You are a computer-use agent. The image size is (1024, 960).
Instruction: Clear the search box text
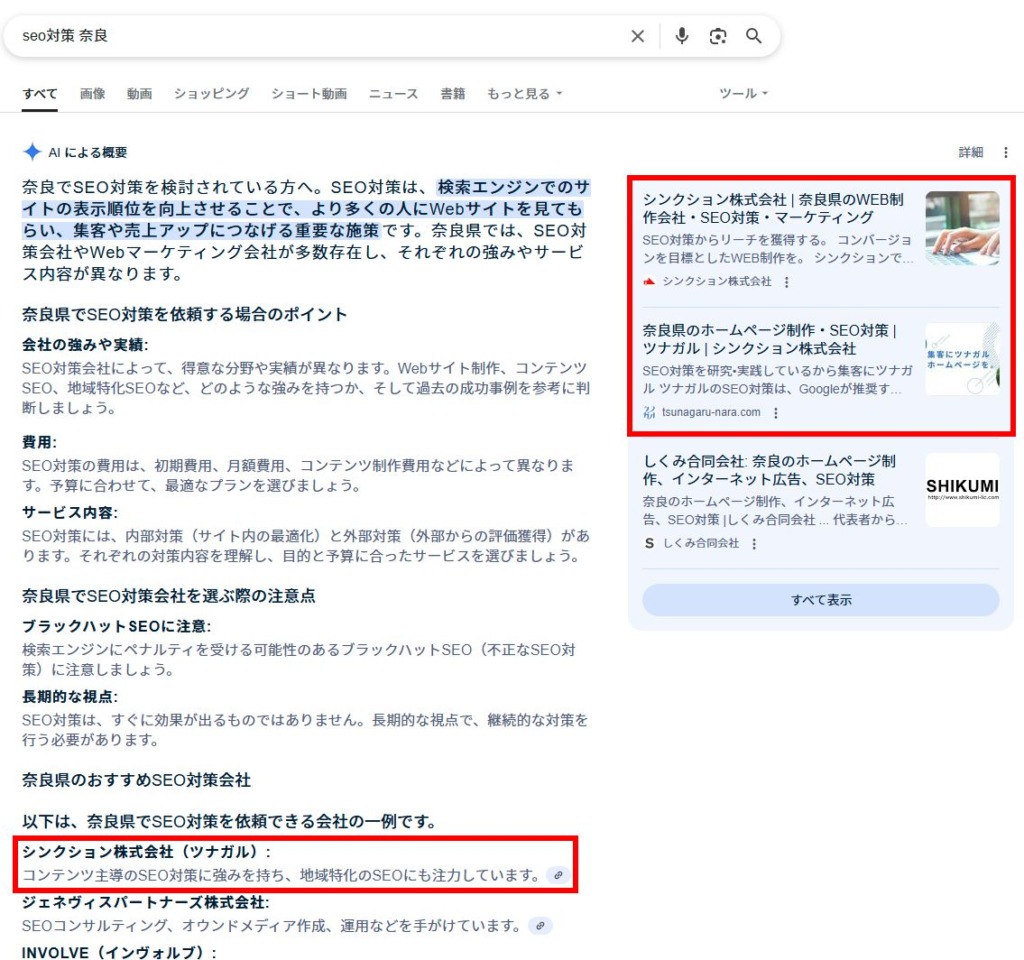[x=637, y=36]
